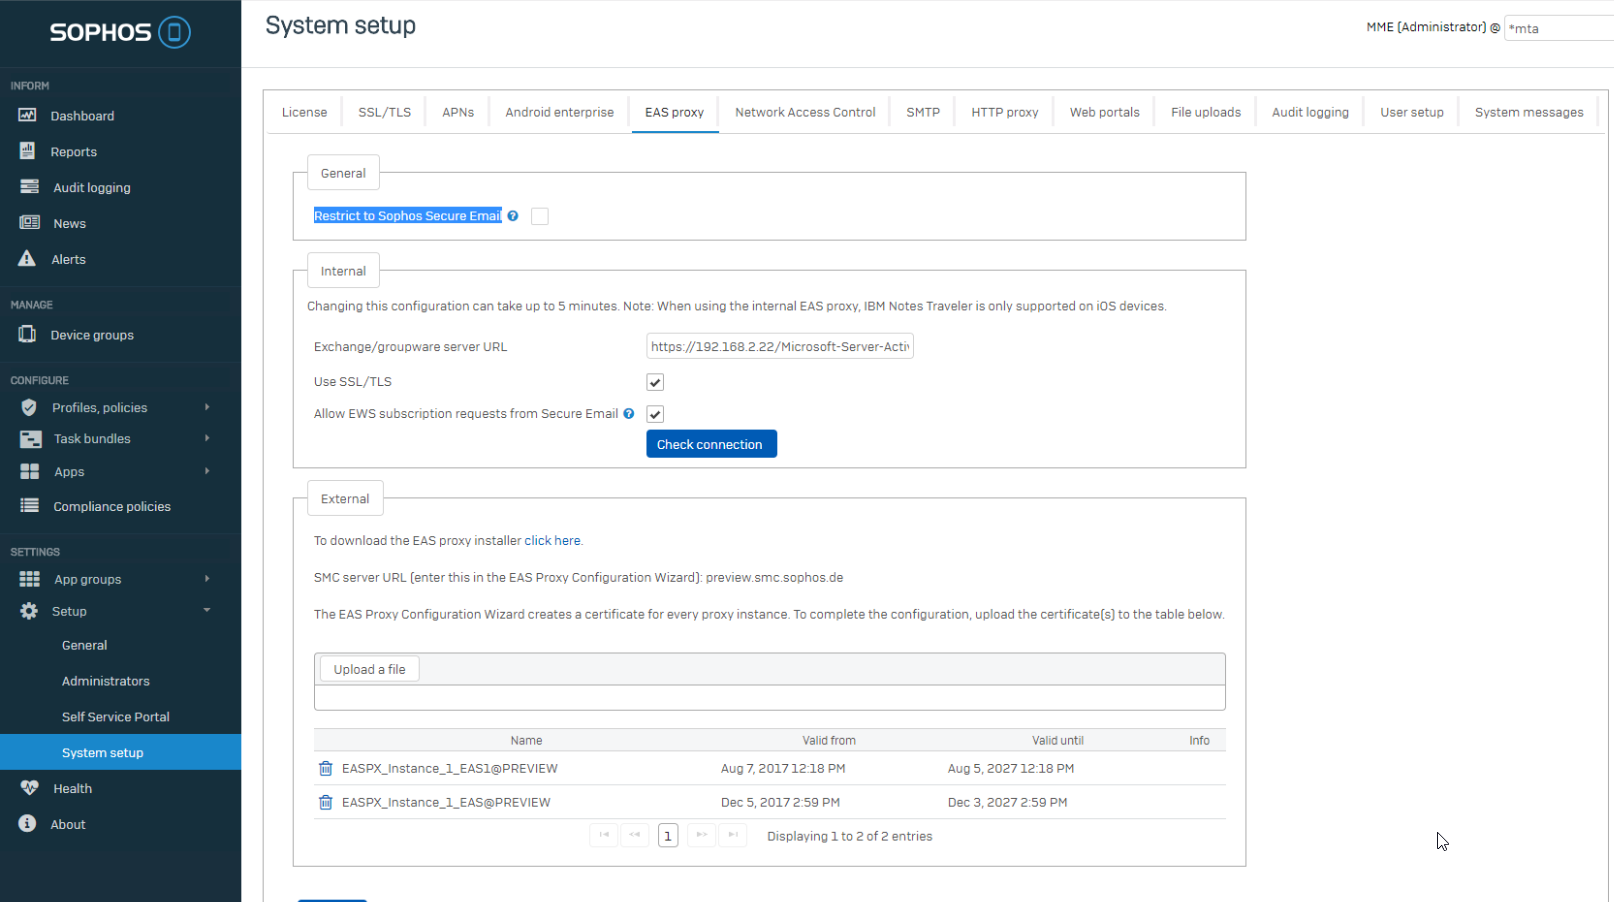Screen dimensions: 1614x902
Task: Click the Compliance policies list icon
Action: [x=29, y=506]
